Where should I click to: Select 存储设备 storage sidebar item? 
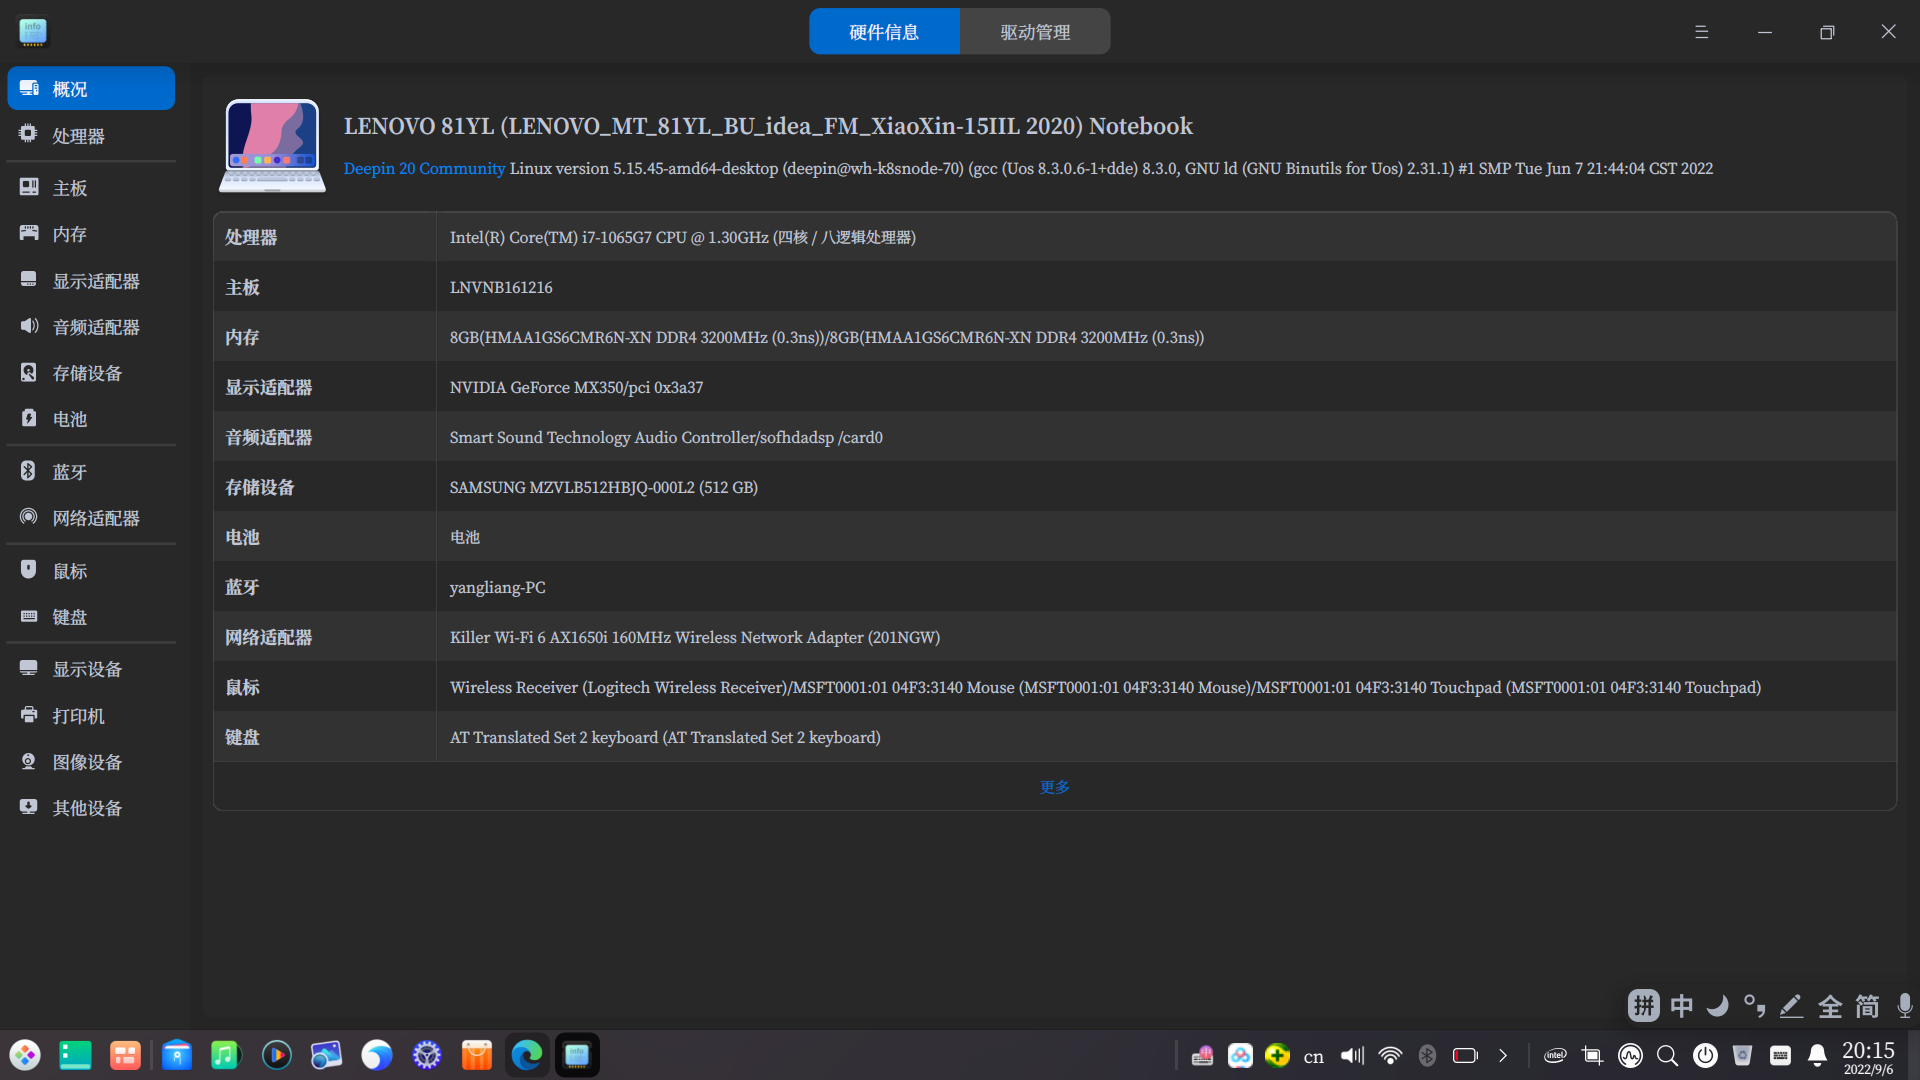[x=87, y=373]
